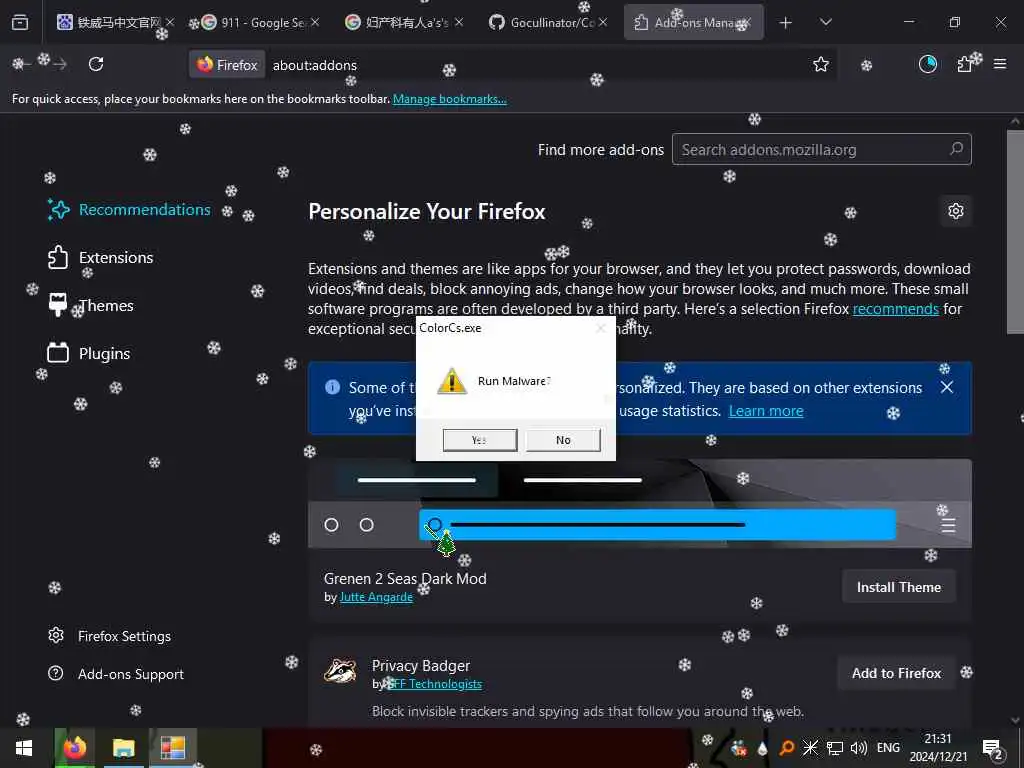Open Firefox View in the tab bar
Screen dimensions: 1024x768
pos(20,23)
